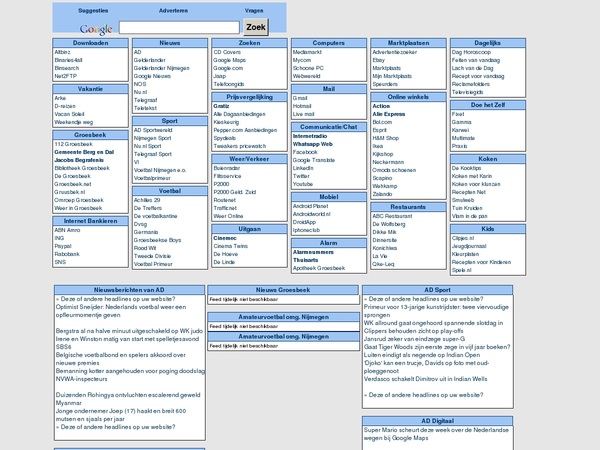Open the Adverteren menu link
This screenshot has width=600, height=450.
pos(173,11)
